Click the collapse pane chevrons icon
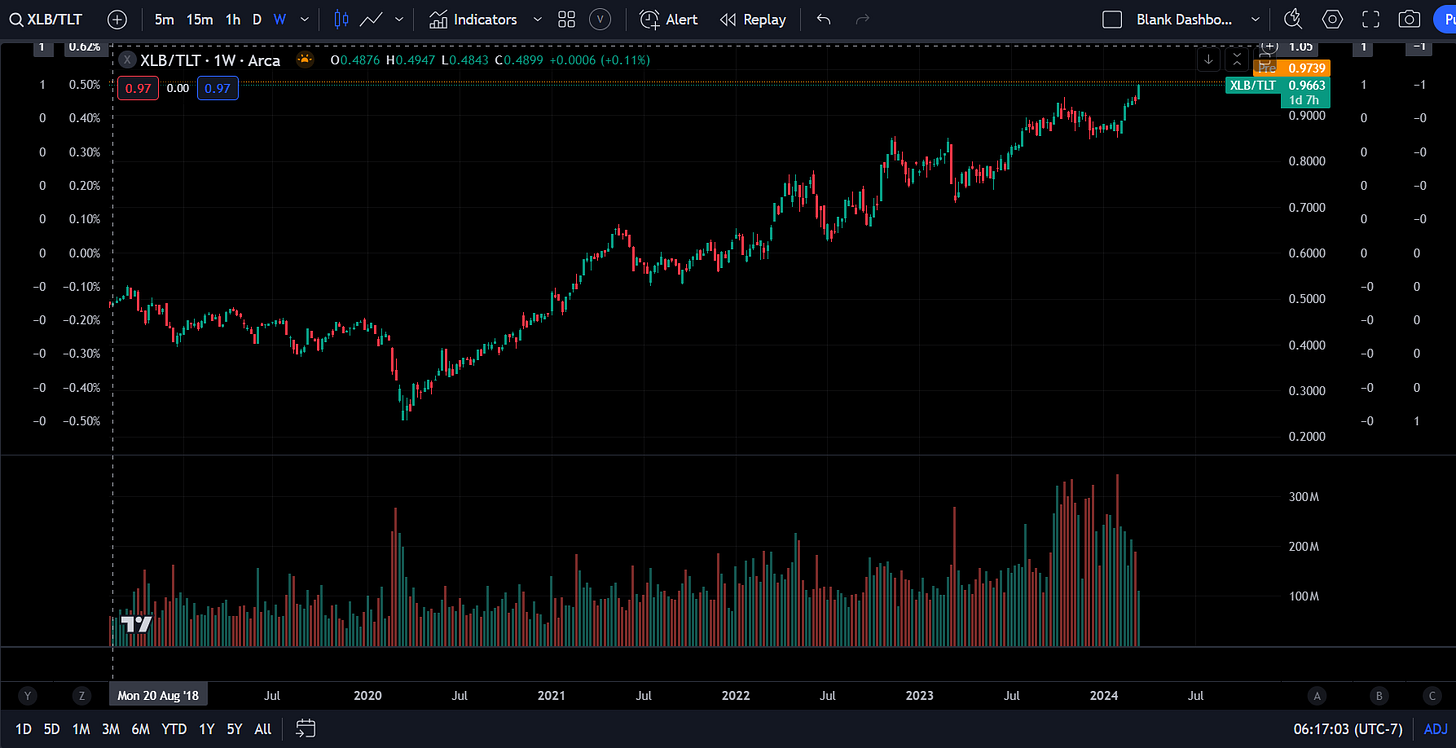 pos(1237,59)
